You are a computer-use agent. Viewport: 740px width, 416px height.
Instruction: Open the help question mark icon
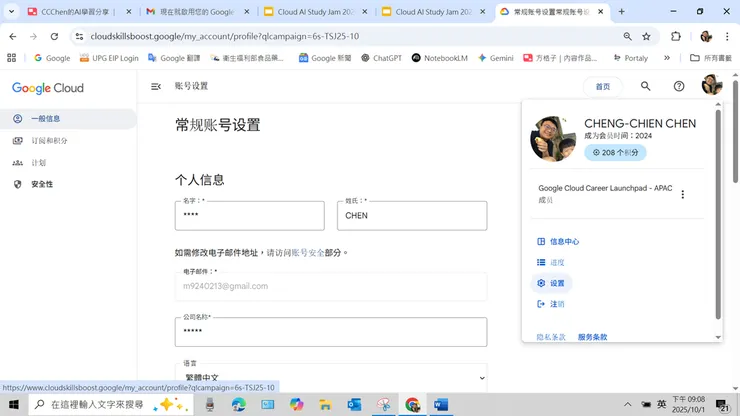[679, 86]
